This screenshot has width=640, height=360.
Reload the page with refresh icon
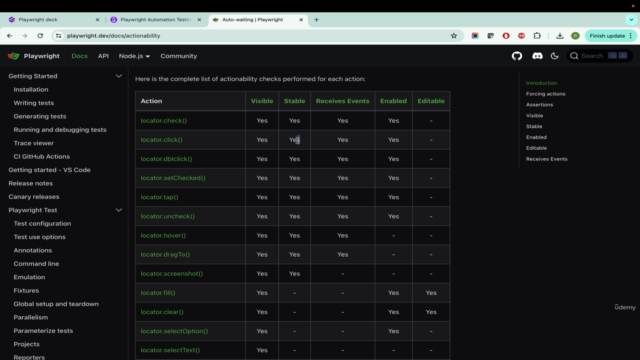coord(40,36)
